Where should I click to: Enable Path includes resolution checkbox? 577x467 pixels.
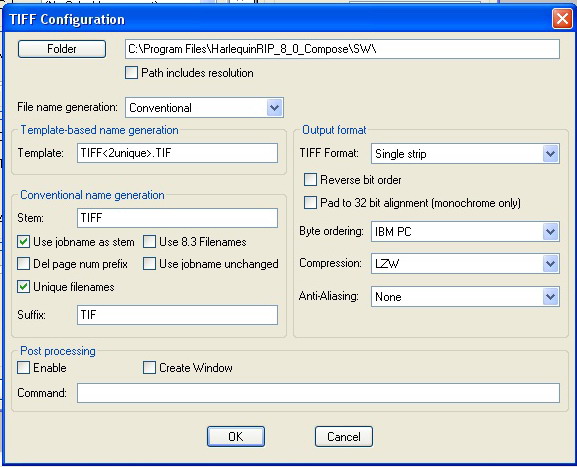click(x=131, y=72)
